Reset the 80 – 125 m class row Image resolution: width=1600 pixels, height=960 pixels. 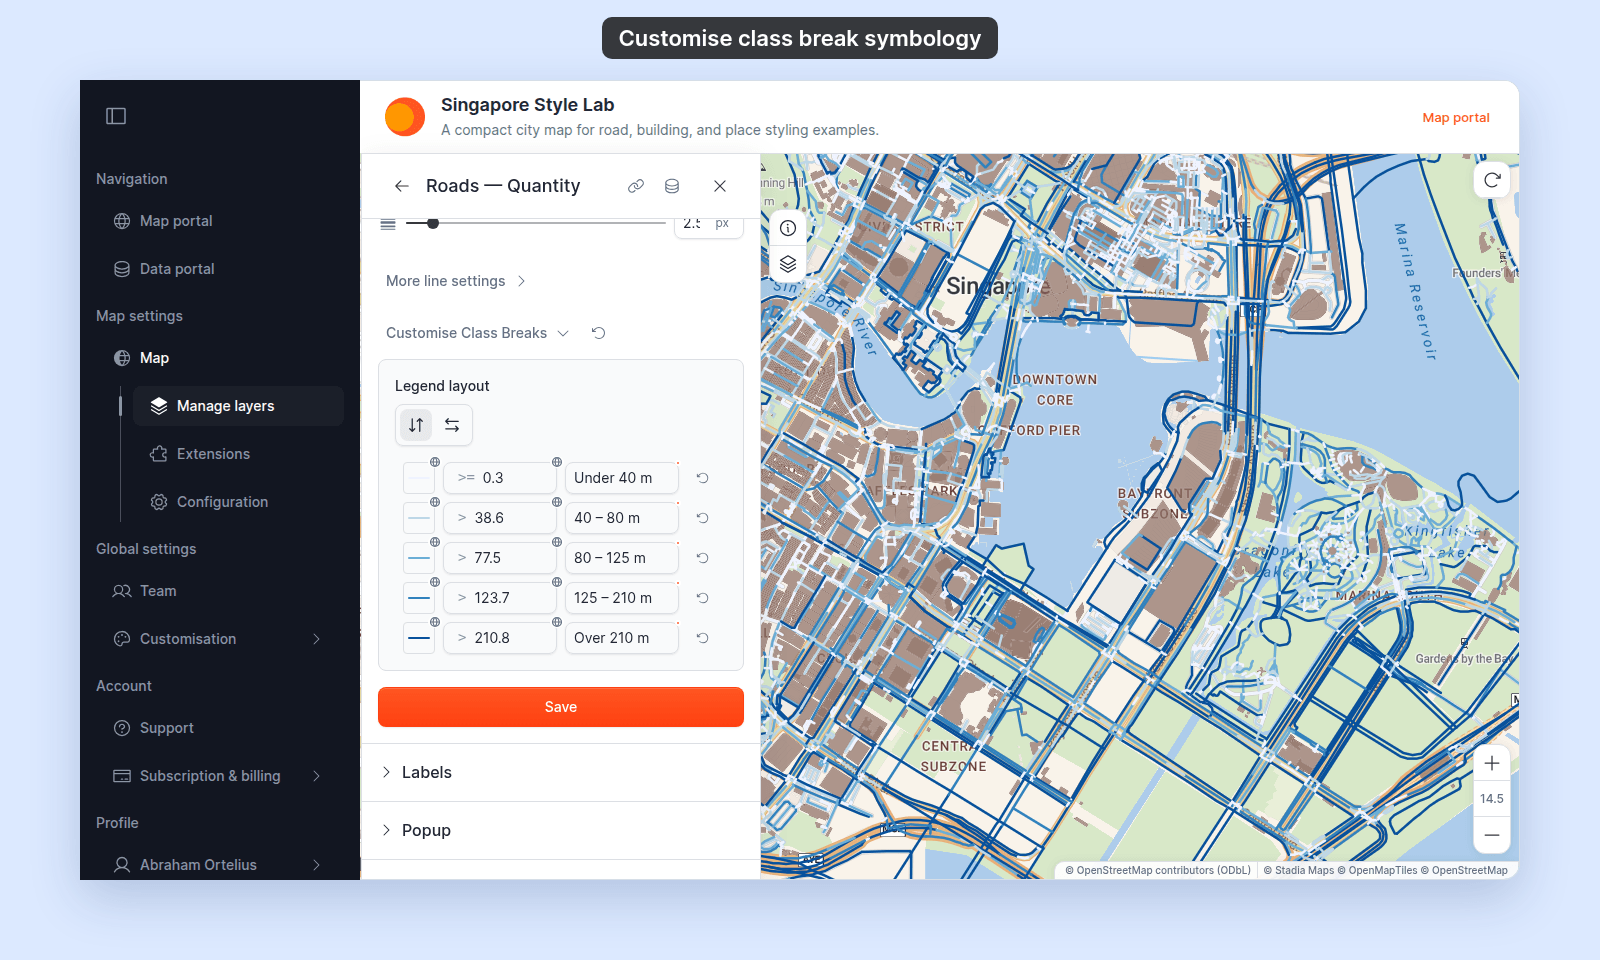point(703,558)
